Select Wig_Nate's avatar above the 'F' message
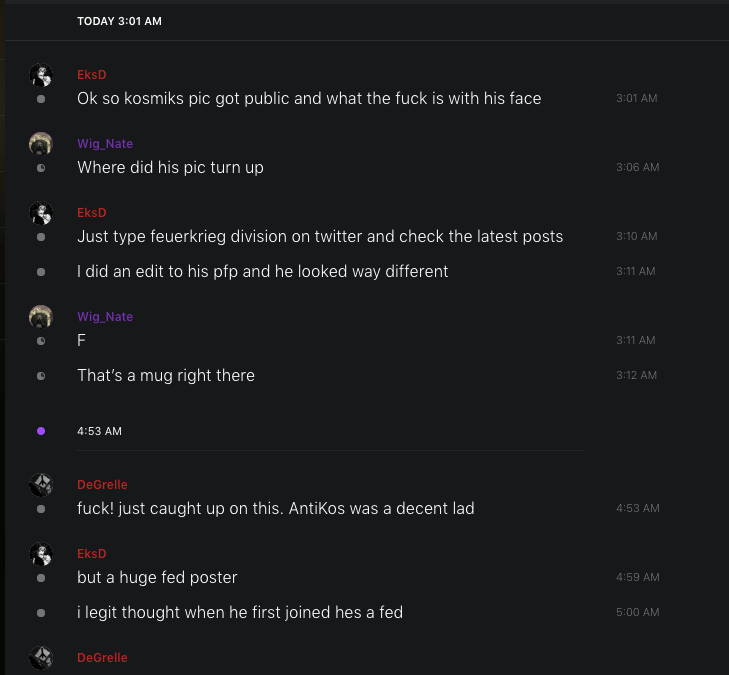 (40, 317)
